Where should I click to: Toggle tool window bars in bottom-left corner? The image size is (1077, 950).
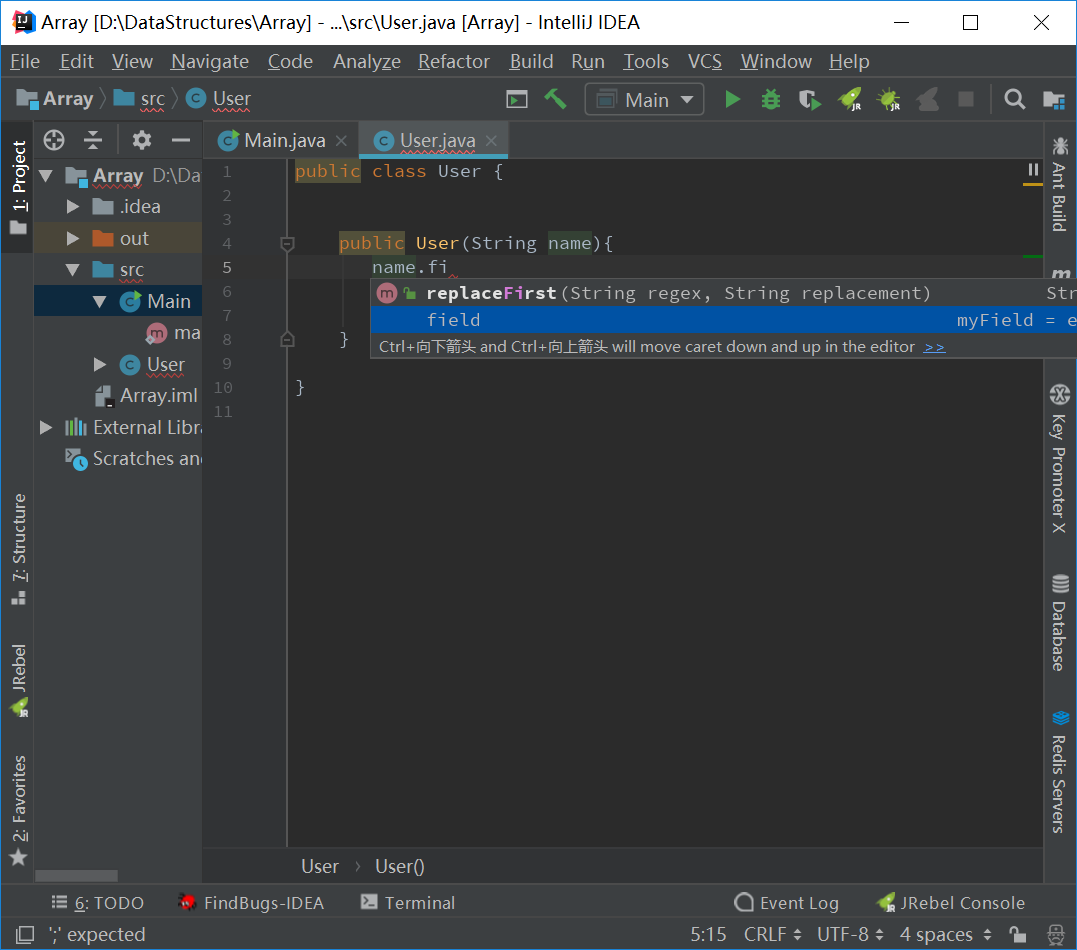coord(25,934)
